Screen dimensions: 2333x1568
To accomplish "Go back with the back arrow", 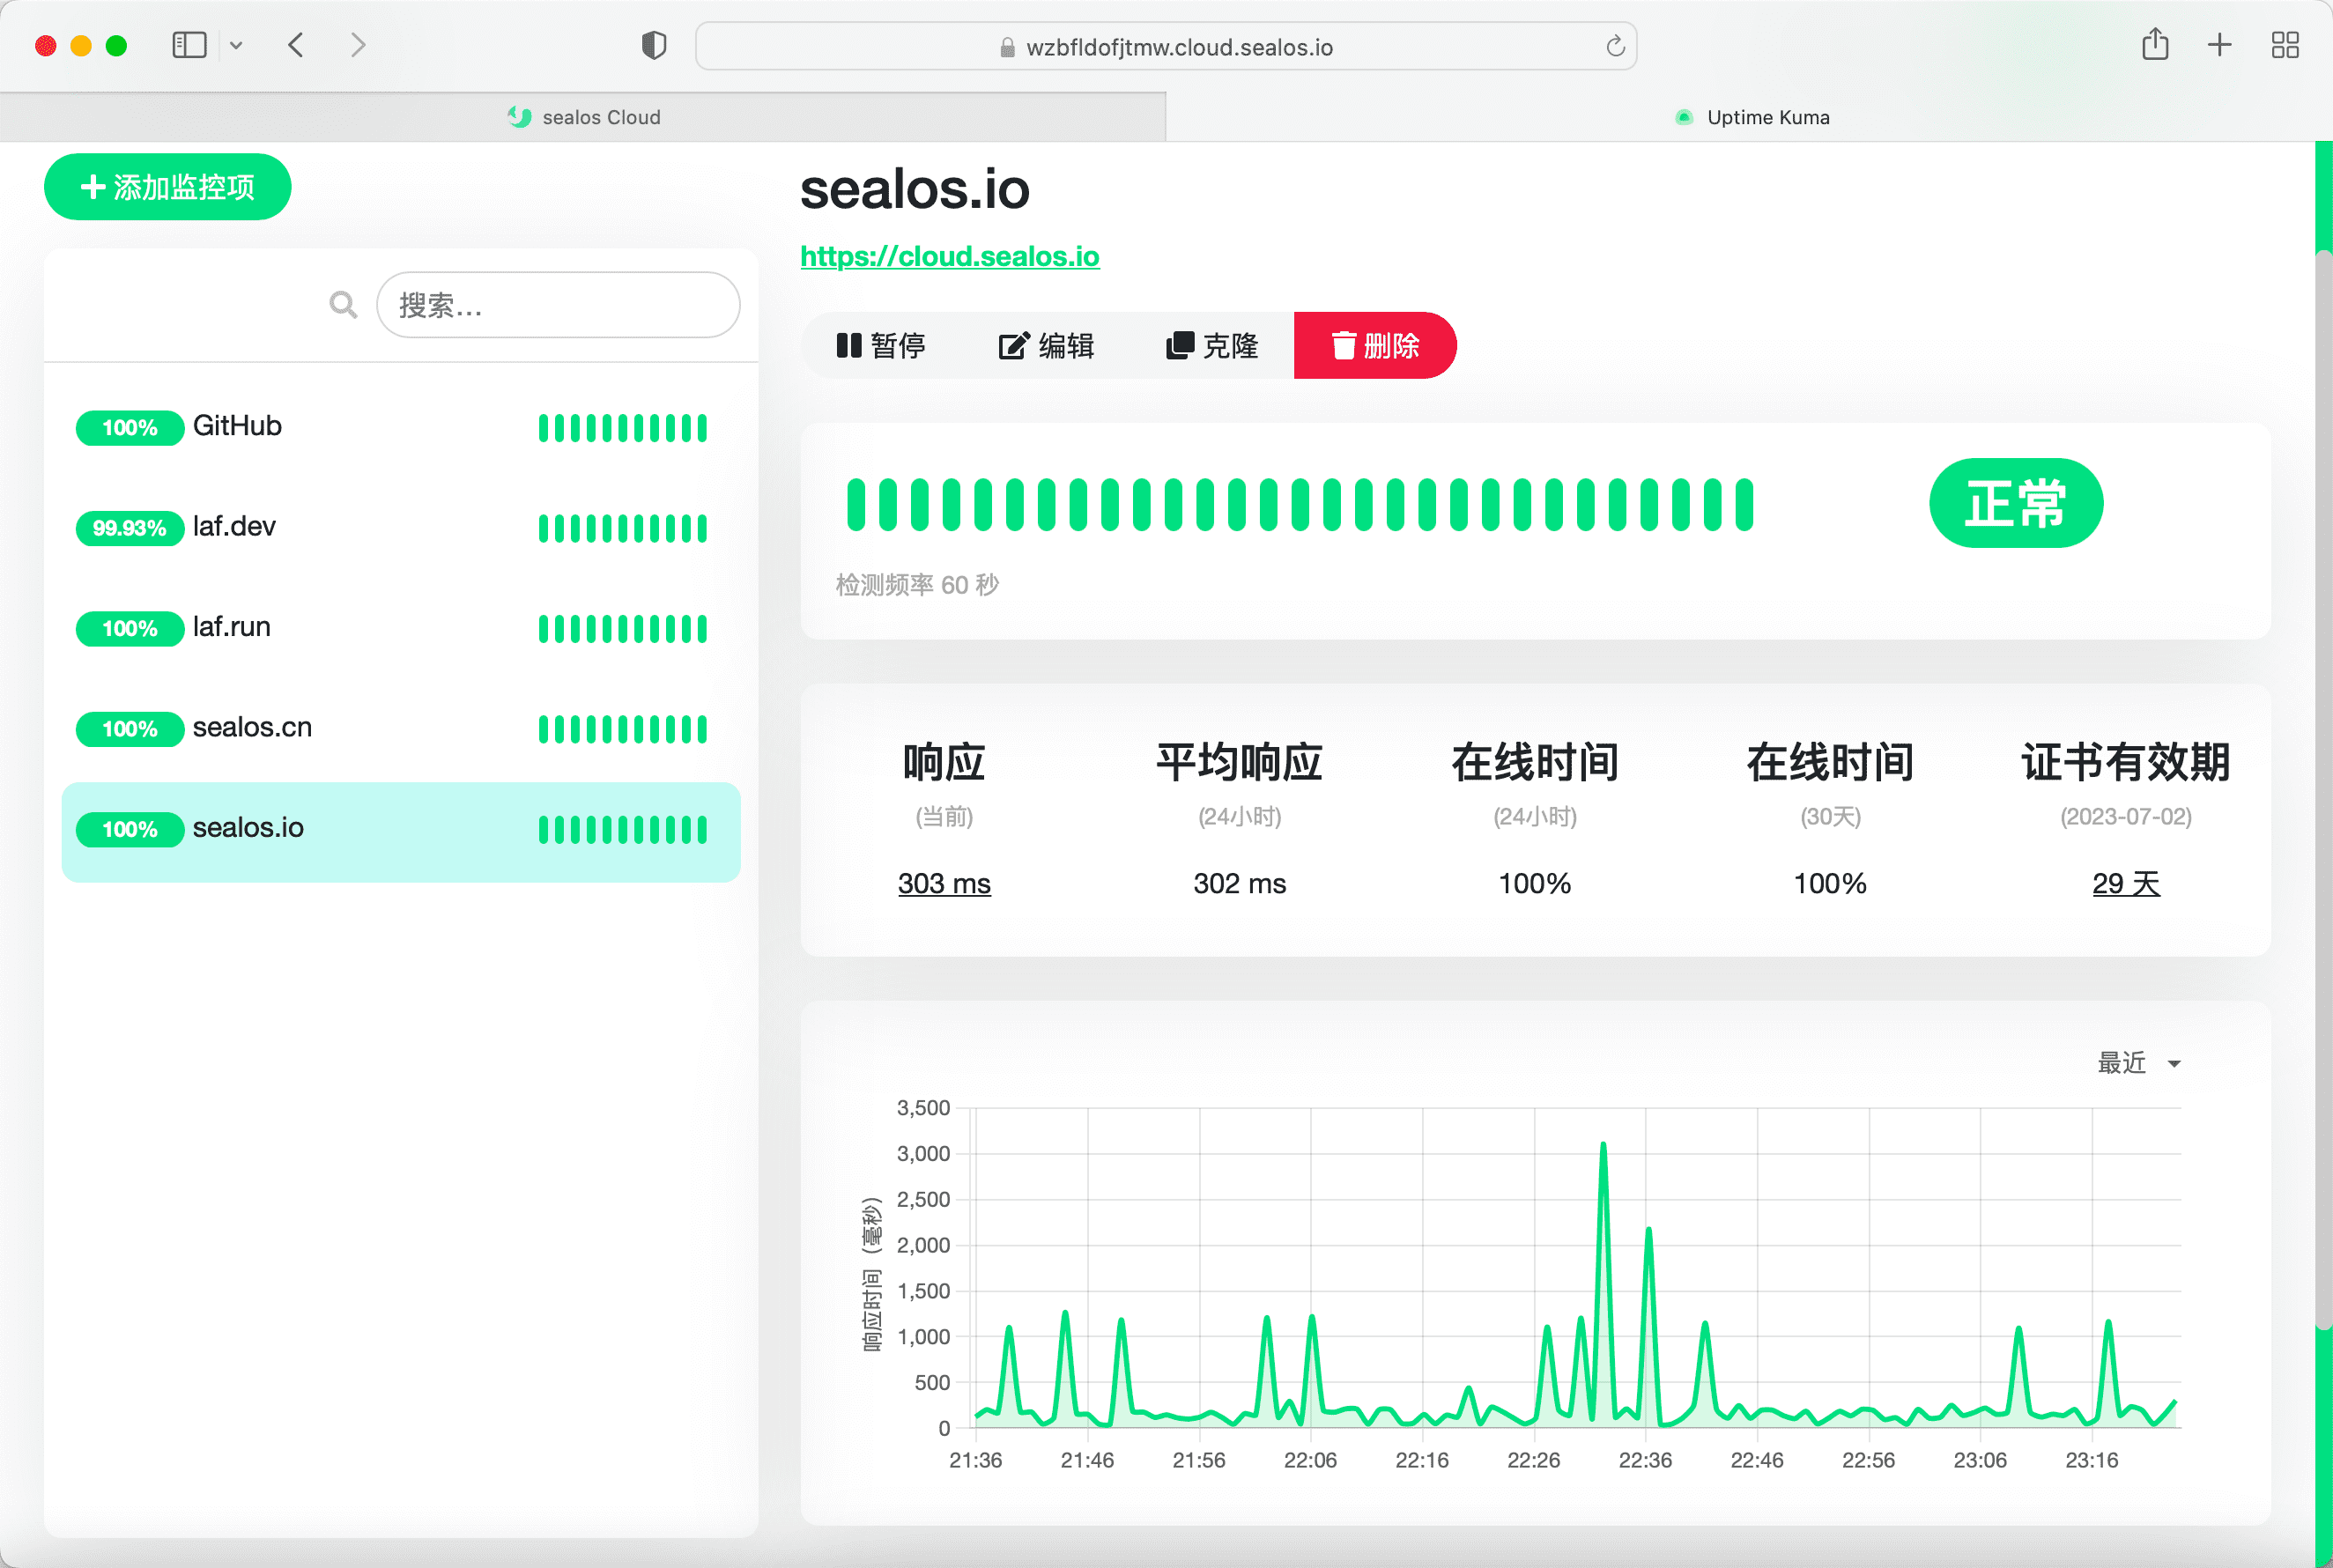I will point(296,45).
